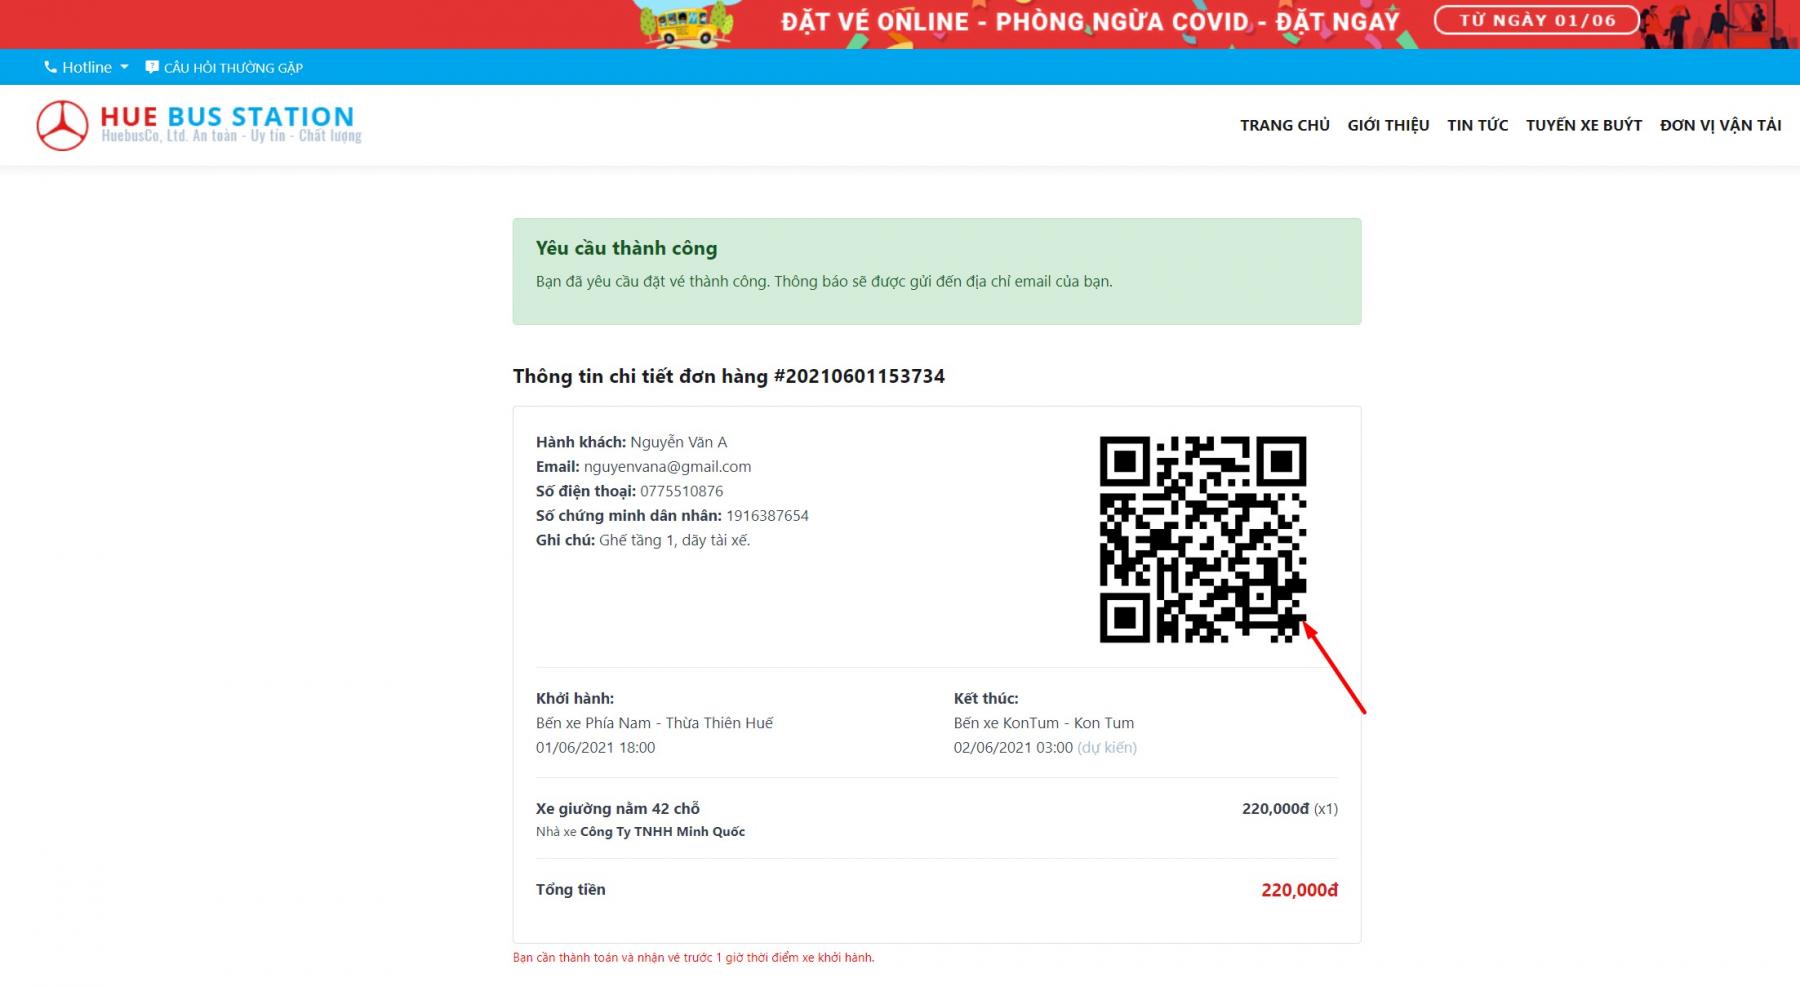Click the Hue Bus Station Mercedes logo icon
This screenshot has height=987, width=1800.
pos(62,126)
